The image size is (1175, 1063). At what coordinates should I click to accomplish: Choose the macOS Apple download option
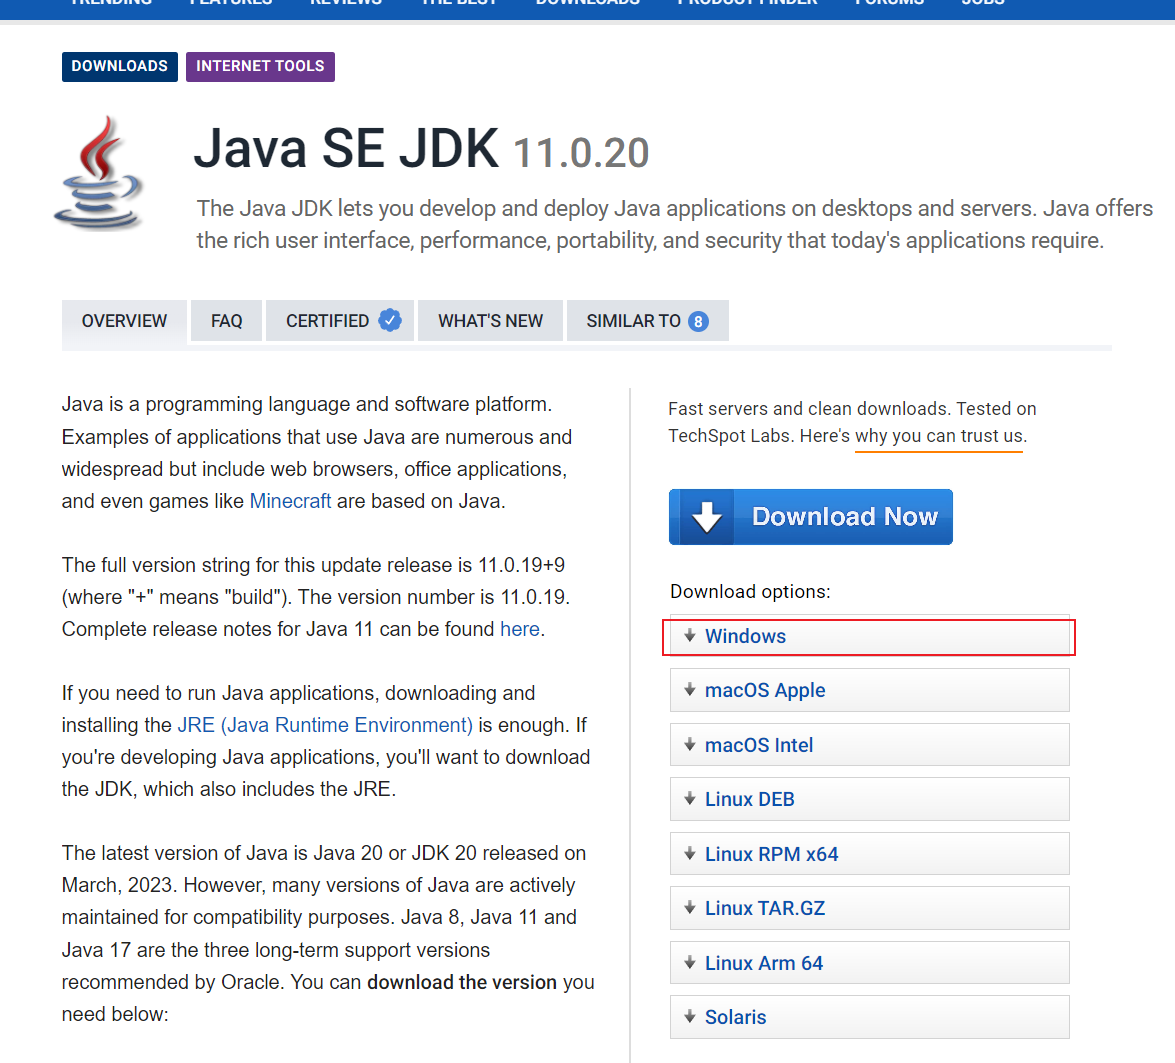pyautogui.click(x=869, y=690)
